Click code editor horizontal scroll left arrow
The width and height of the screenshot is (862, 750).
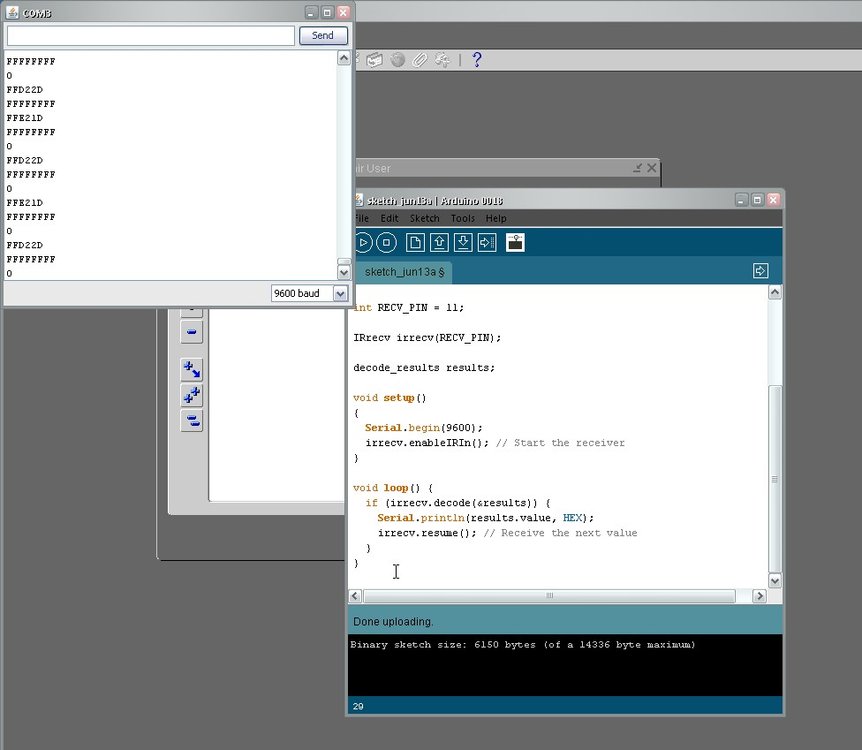tap(355, 596)
